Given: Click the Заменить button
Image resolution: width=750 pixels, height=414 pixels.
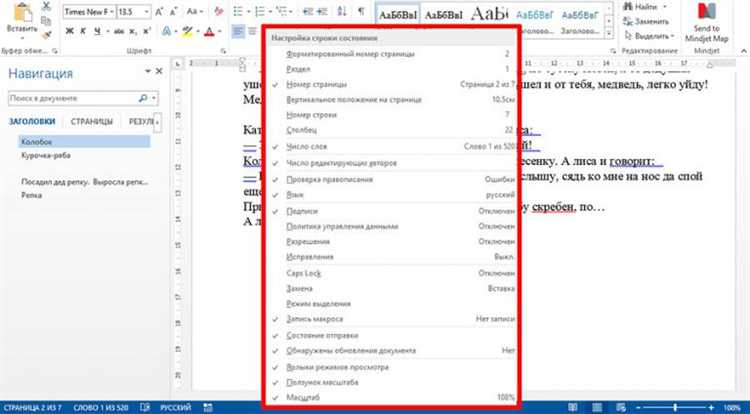Looking at the screenshot, I should tap(647, 22).
